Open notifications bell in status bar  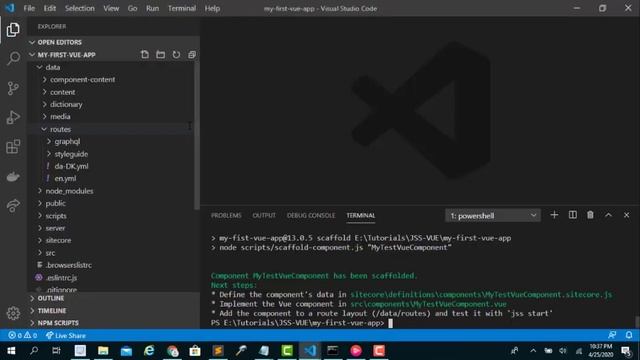tap(629, 335)
